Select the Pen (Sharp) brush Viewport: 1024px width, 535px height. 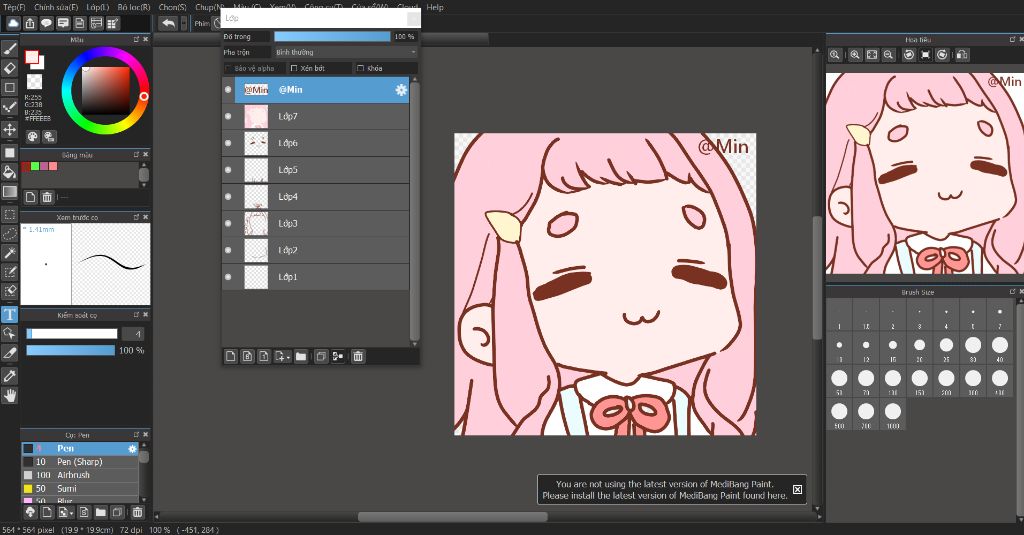coord(80,462)
